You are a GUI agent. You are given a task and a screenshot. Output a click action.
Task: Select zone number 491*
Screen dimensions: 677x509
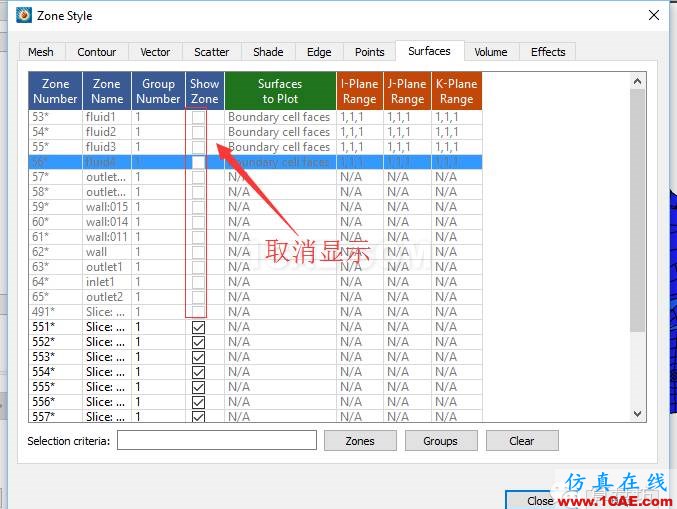point(44,312)
